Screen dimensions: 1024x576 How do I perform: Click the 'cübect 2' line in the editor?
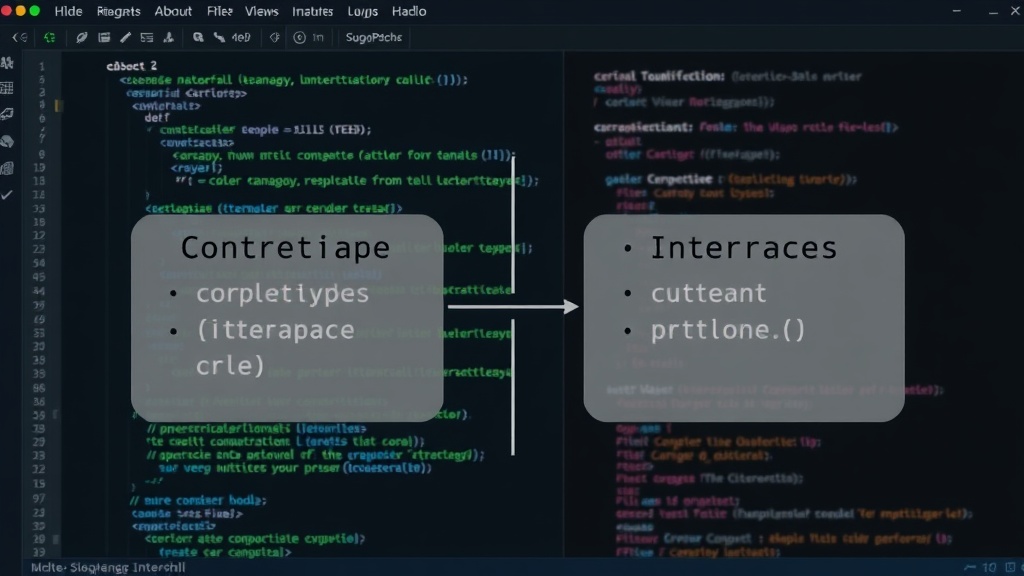132,66
